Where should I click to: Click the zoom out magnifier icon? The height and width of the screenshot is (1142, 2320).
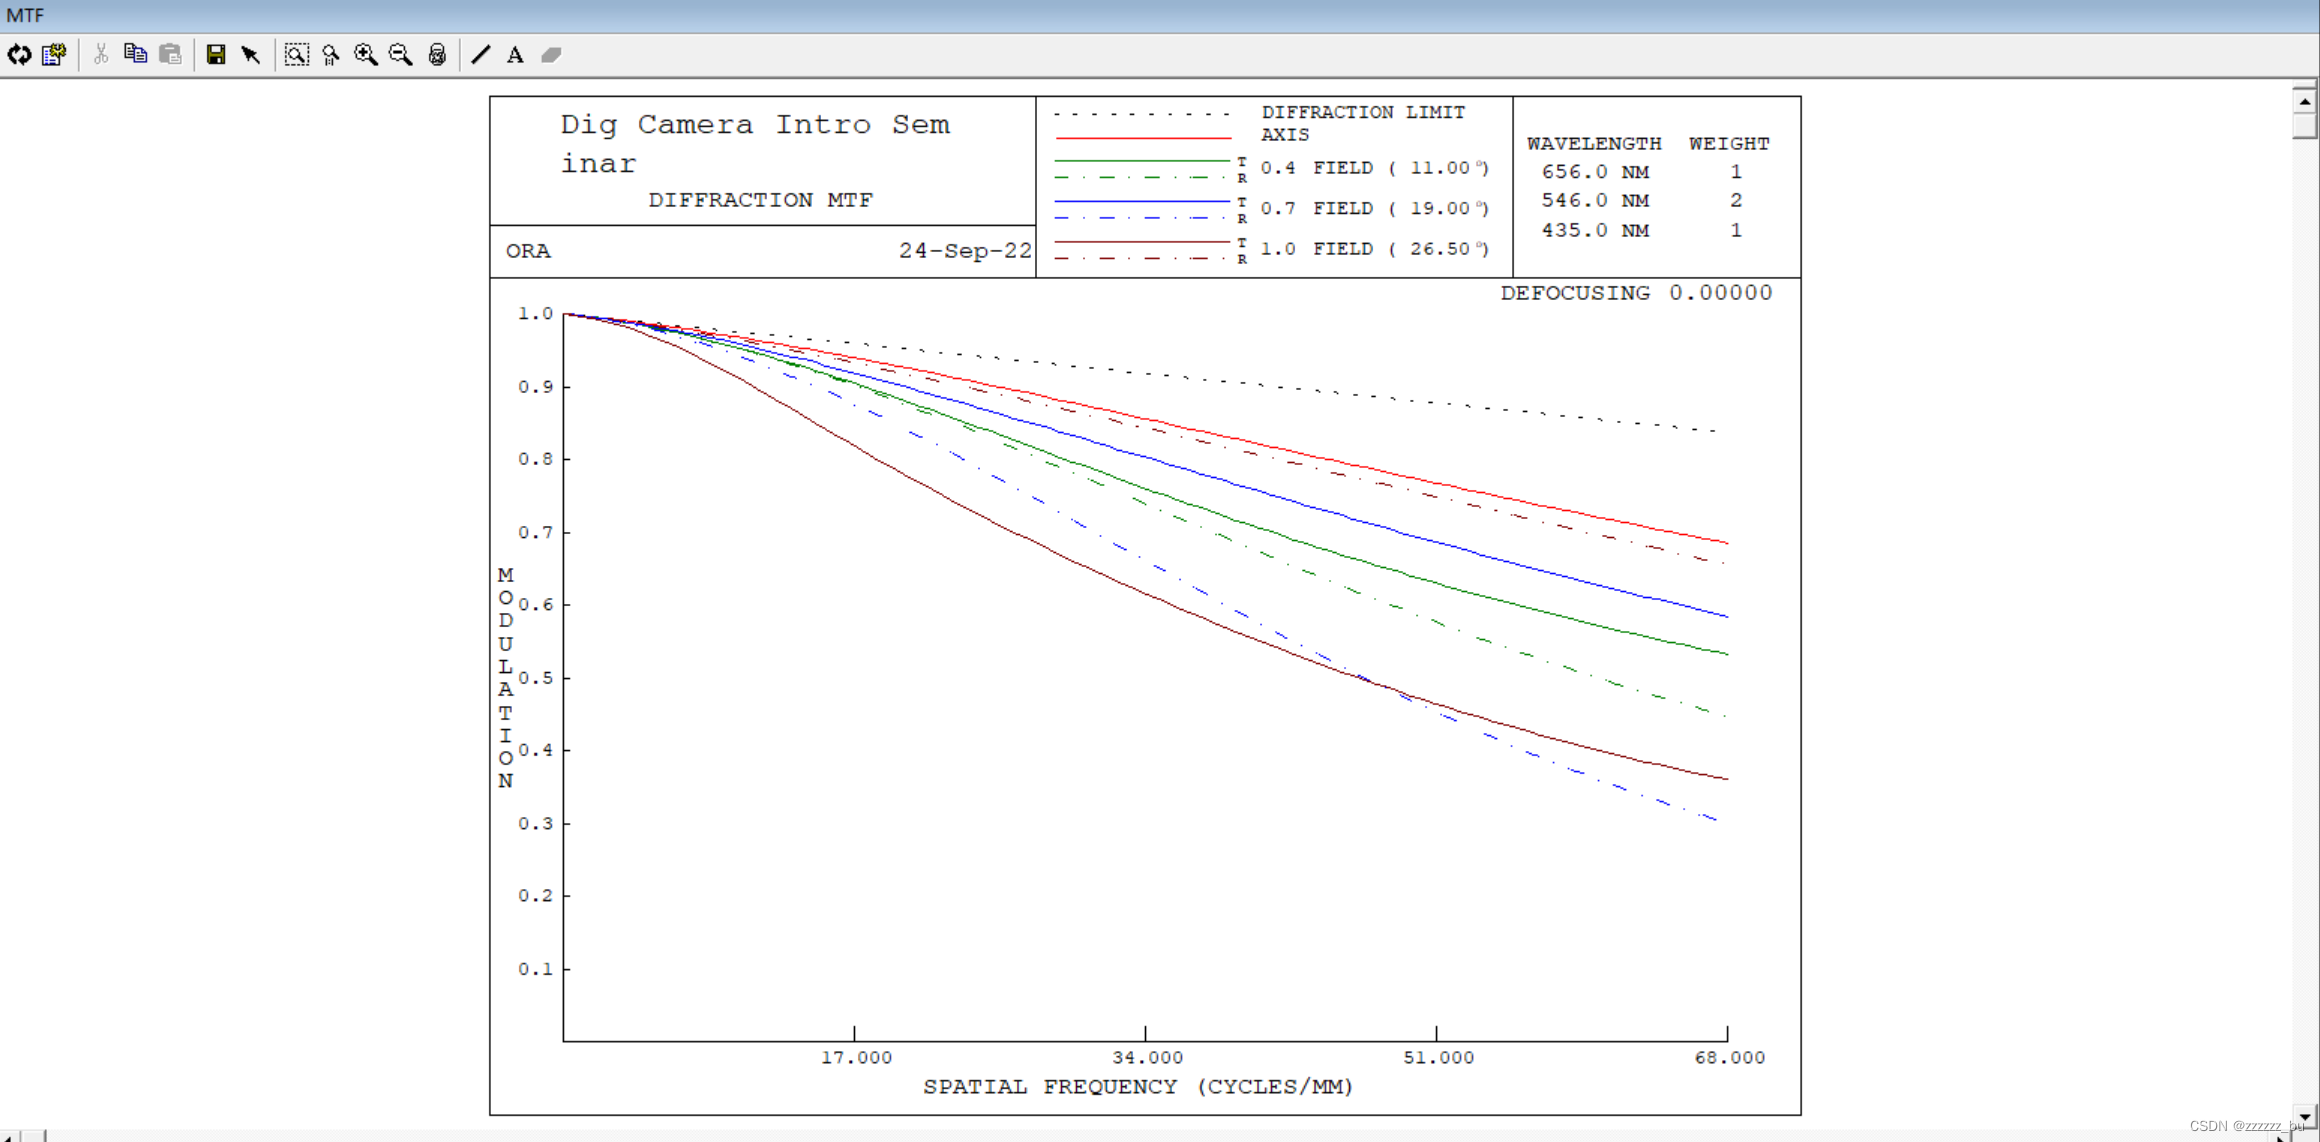pyautogui.click(x=401, y=55)
